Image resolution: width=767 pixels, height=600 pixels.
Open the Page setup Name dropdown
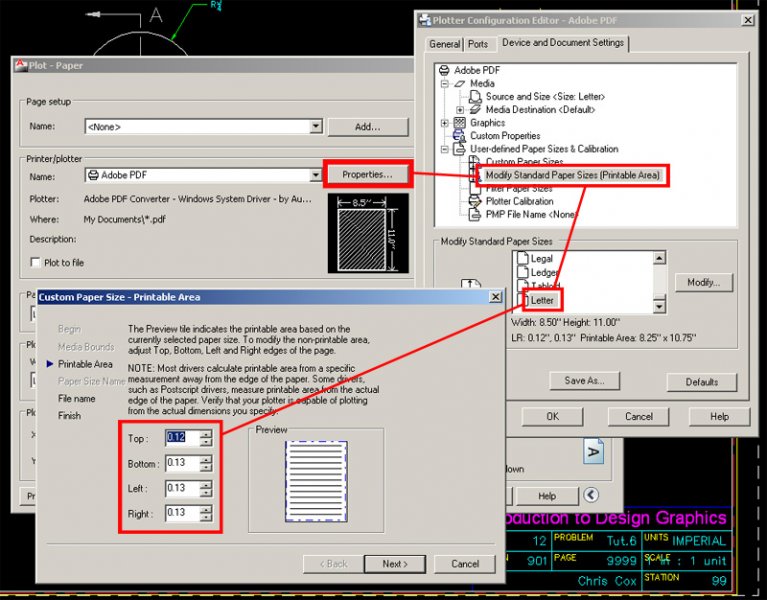click(x=316, y=126)
